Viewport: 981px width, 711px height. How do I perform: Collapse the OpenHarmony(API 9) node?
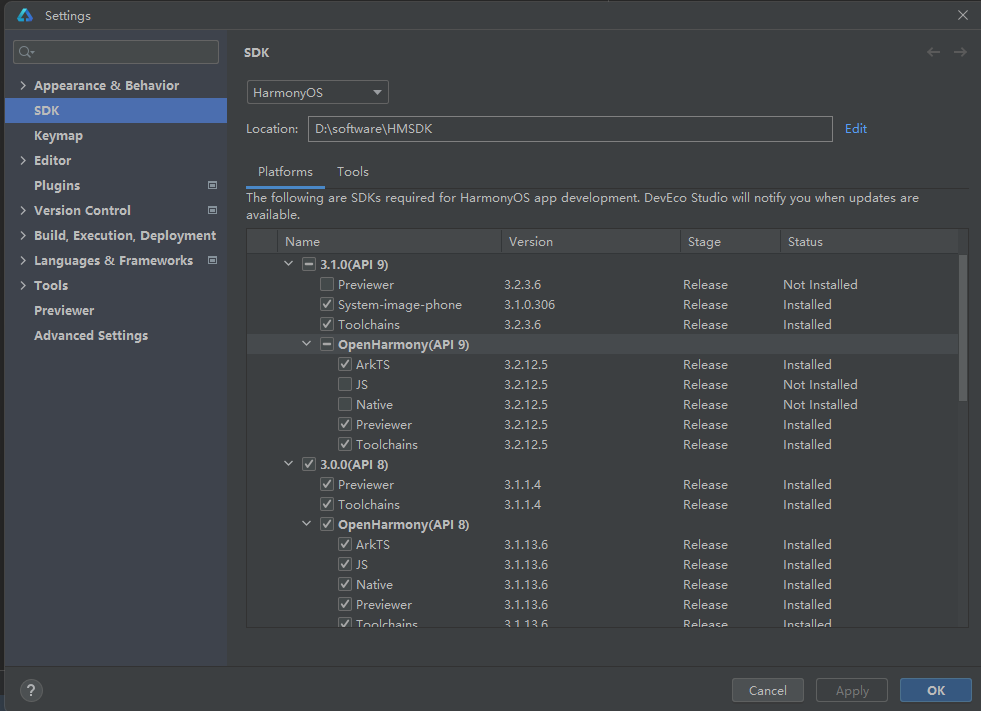(307, 344)
